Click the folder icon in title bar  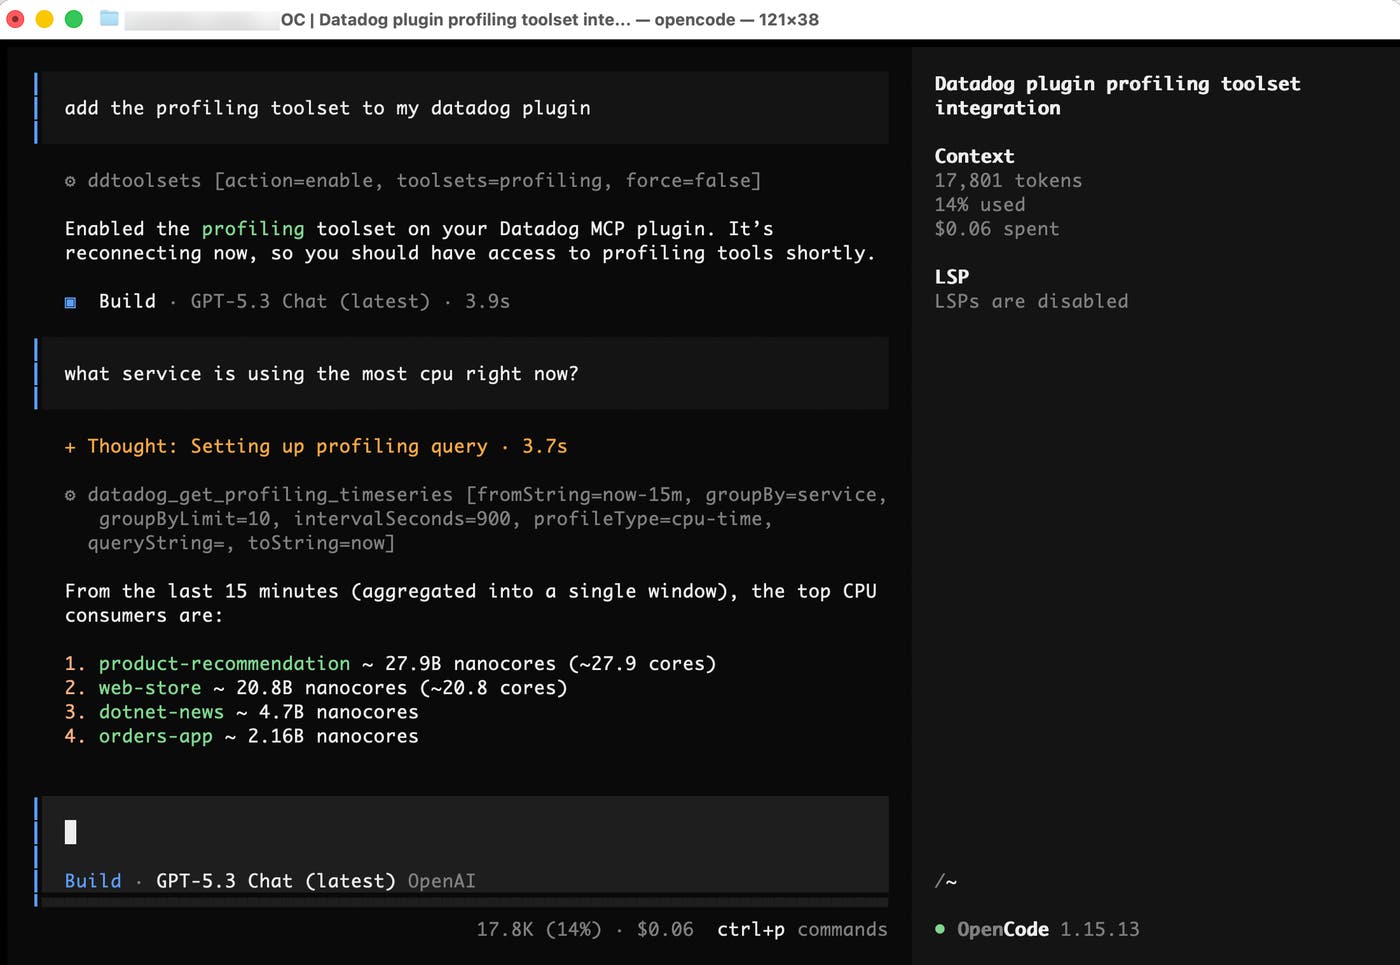109,19
